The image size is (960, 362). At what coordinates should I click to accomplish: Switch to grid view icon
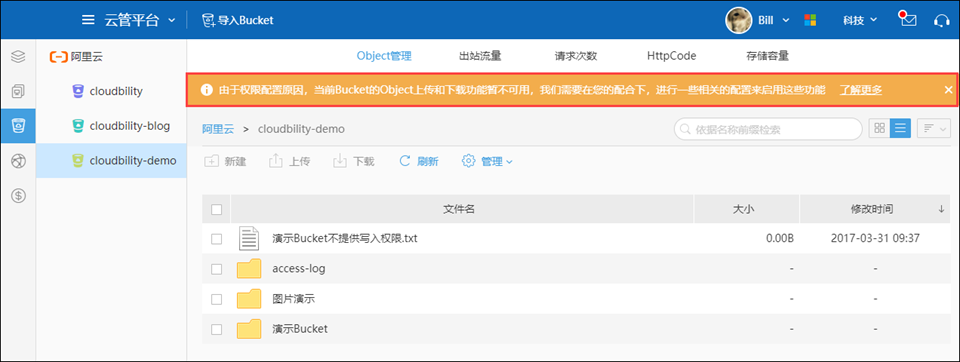879,129
